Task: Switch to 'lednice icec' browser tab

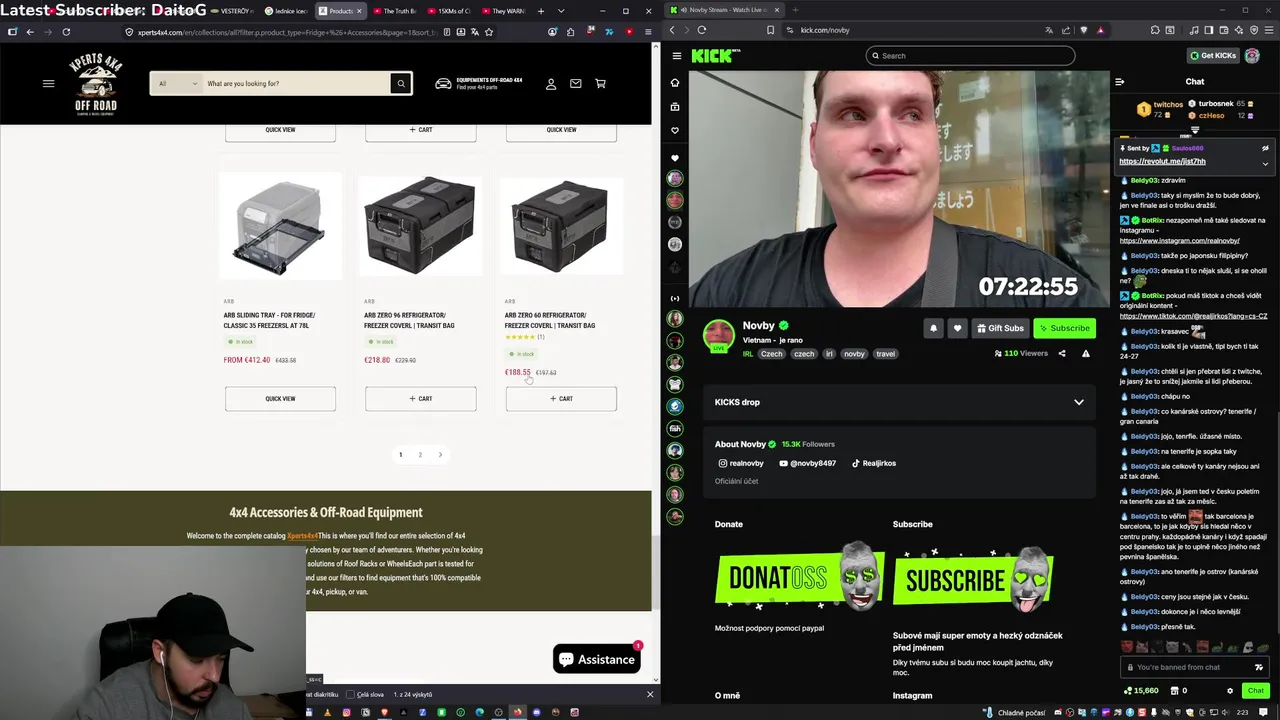Action: pyautogui.click(x=286, y=11)
